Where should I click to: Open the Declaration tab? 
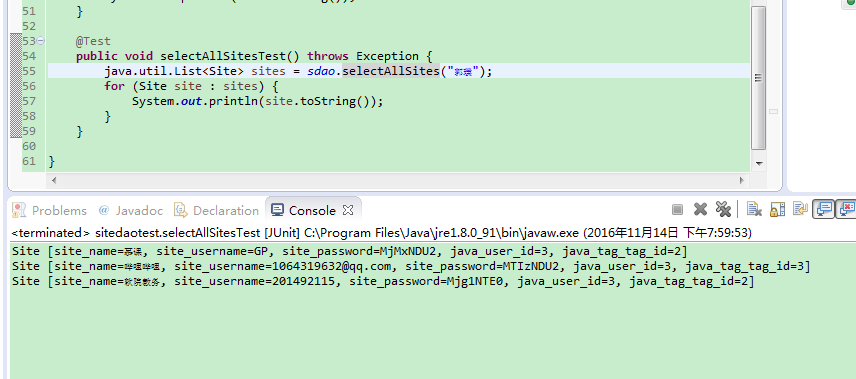(x=216, y=210)
